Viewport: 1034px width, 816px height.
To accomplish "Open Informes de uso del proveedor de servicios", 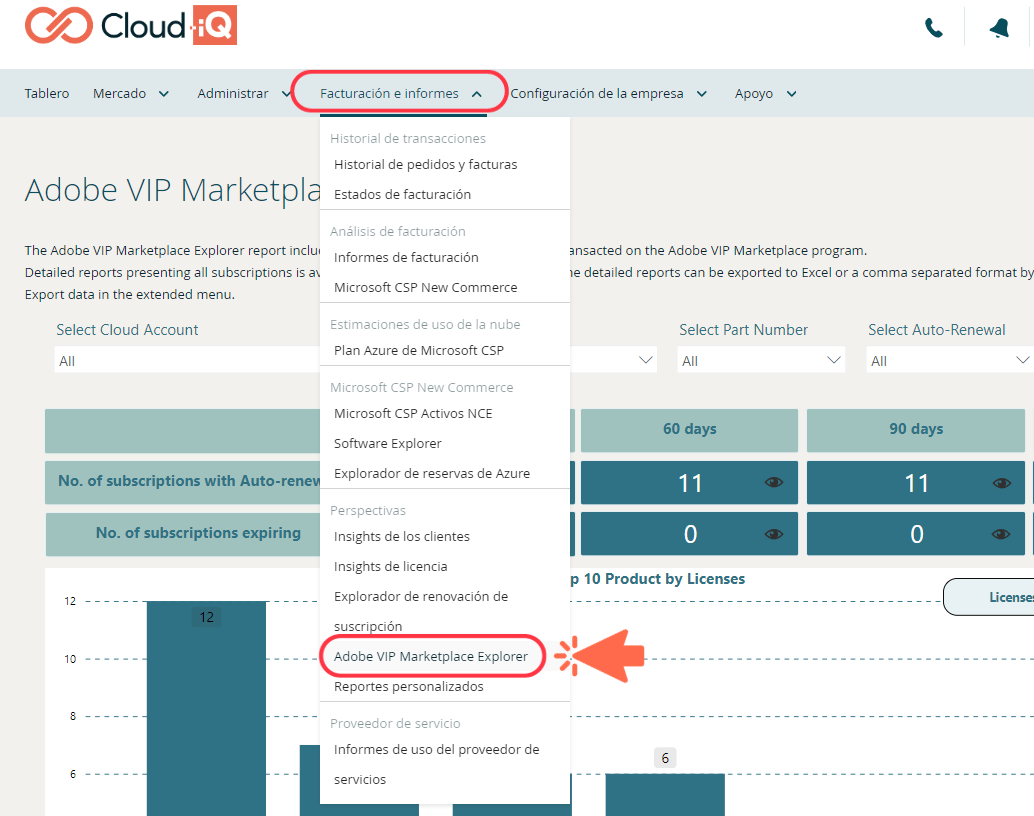I will coord(437,764).
